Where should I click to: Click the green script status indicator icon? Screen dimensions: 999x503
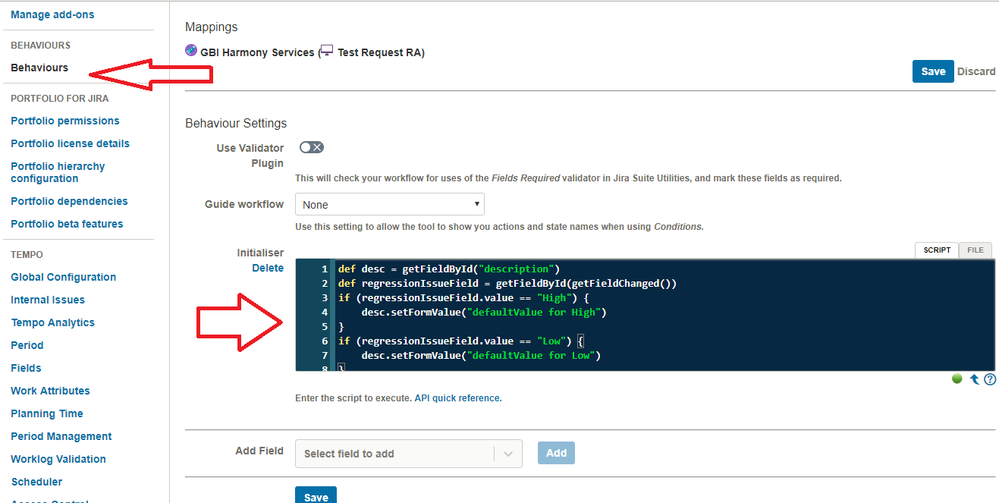[957, 379]
